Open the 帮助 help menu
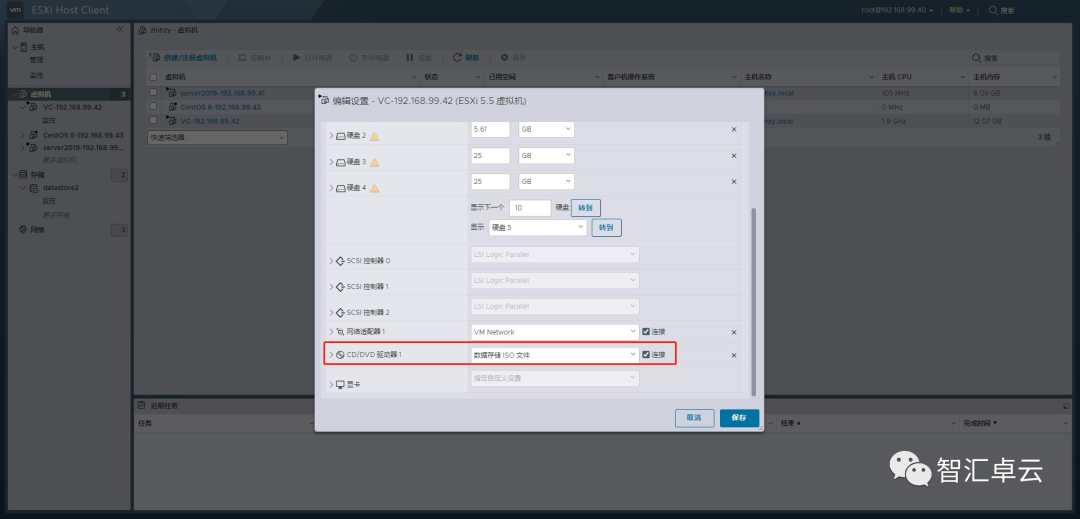 [959, 10]
